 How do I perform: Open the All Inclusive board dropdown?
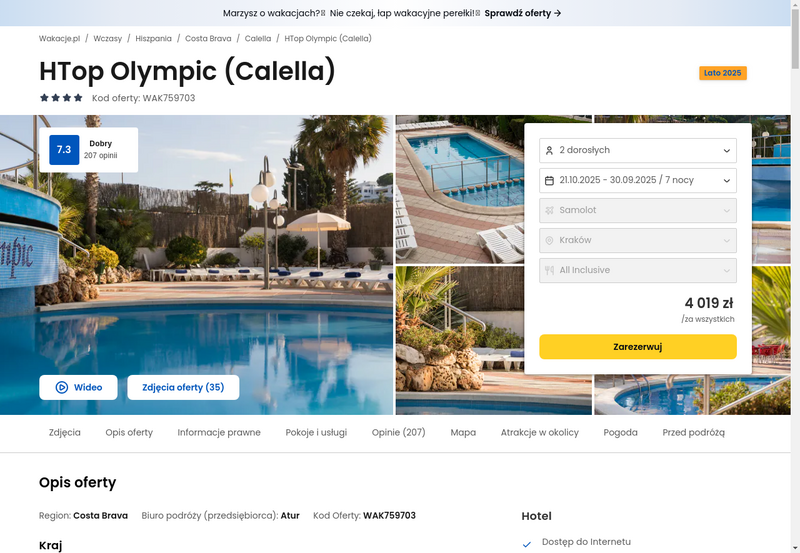[x=638, y=270]
